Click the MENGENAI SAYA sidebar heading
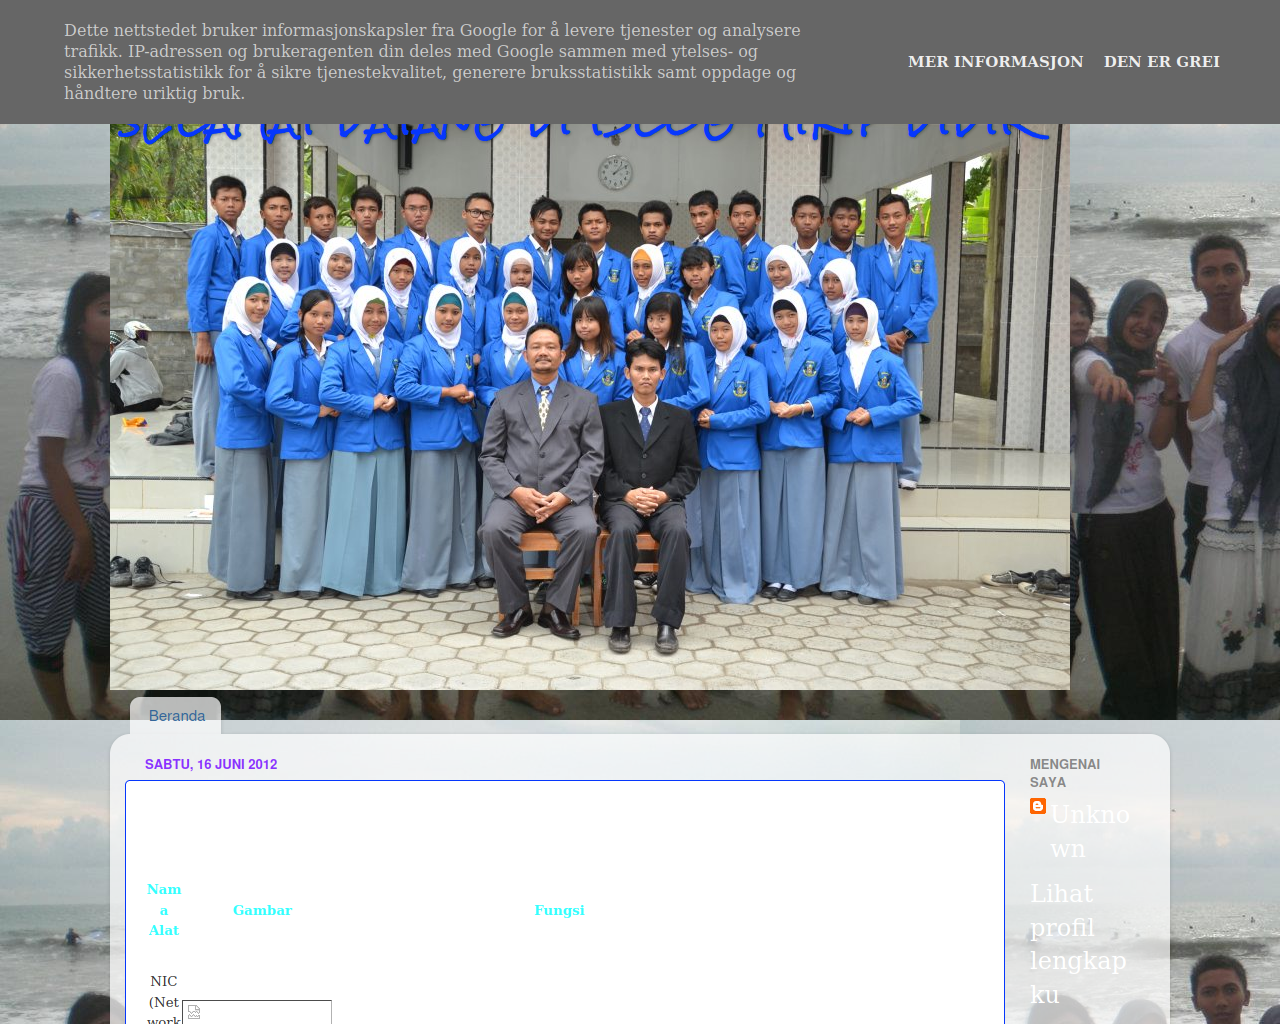Viewport: 1280px width, 1024px height. tap(1065, 773)
